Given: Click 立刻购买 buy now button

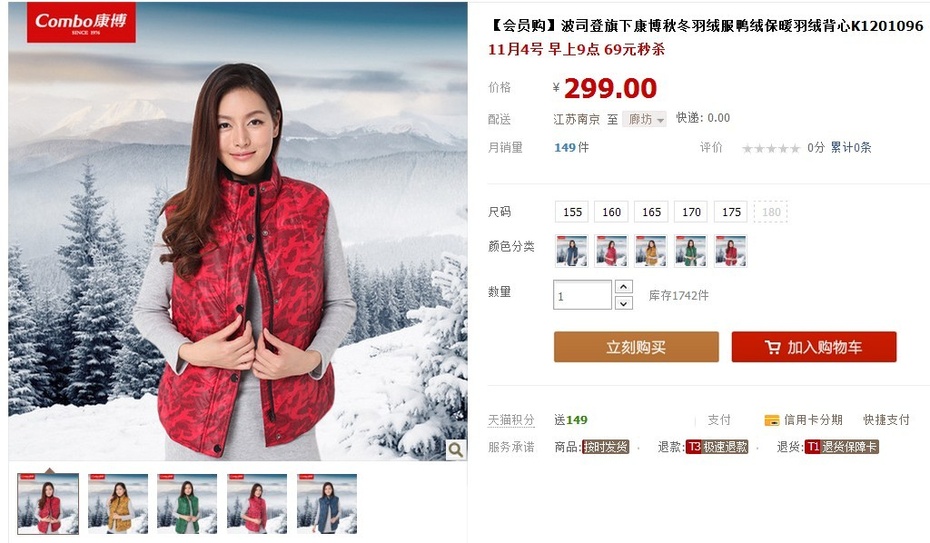Looking at the screenshot, I should pos(636,347).
